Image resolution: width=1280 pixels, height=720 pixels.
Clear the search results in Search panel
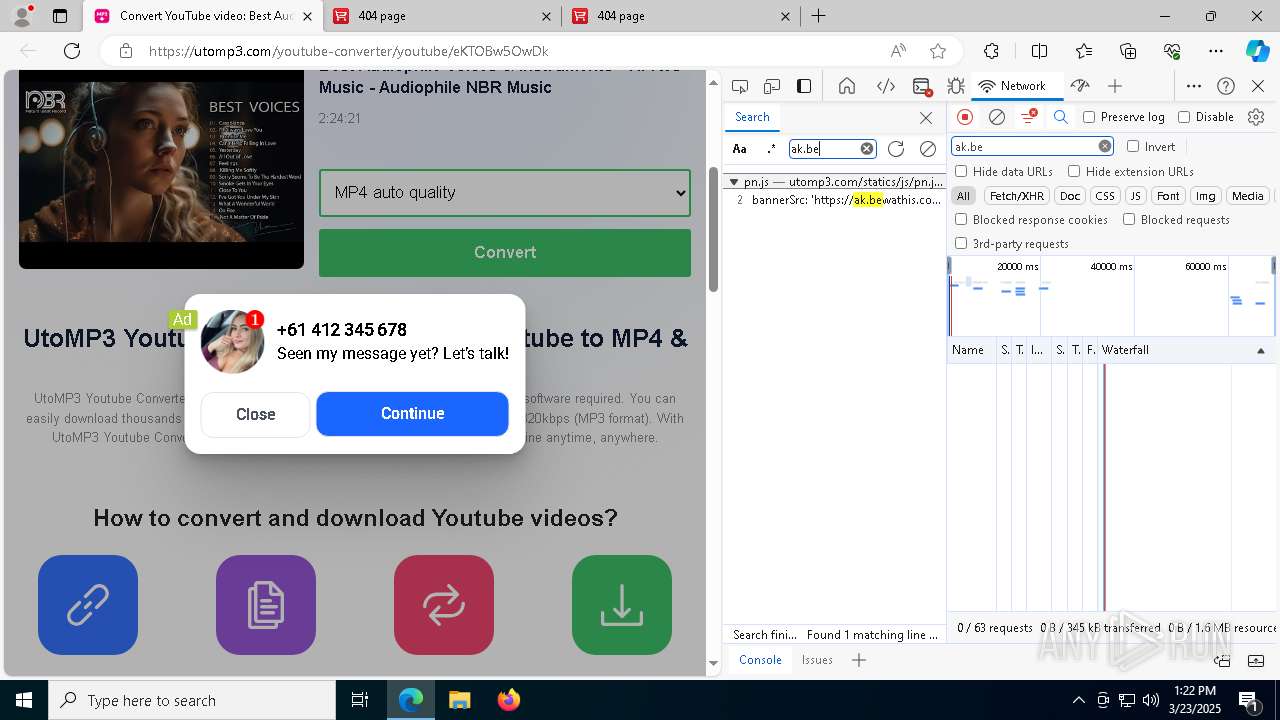click(928, 149)
